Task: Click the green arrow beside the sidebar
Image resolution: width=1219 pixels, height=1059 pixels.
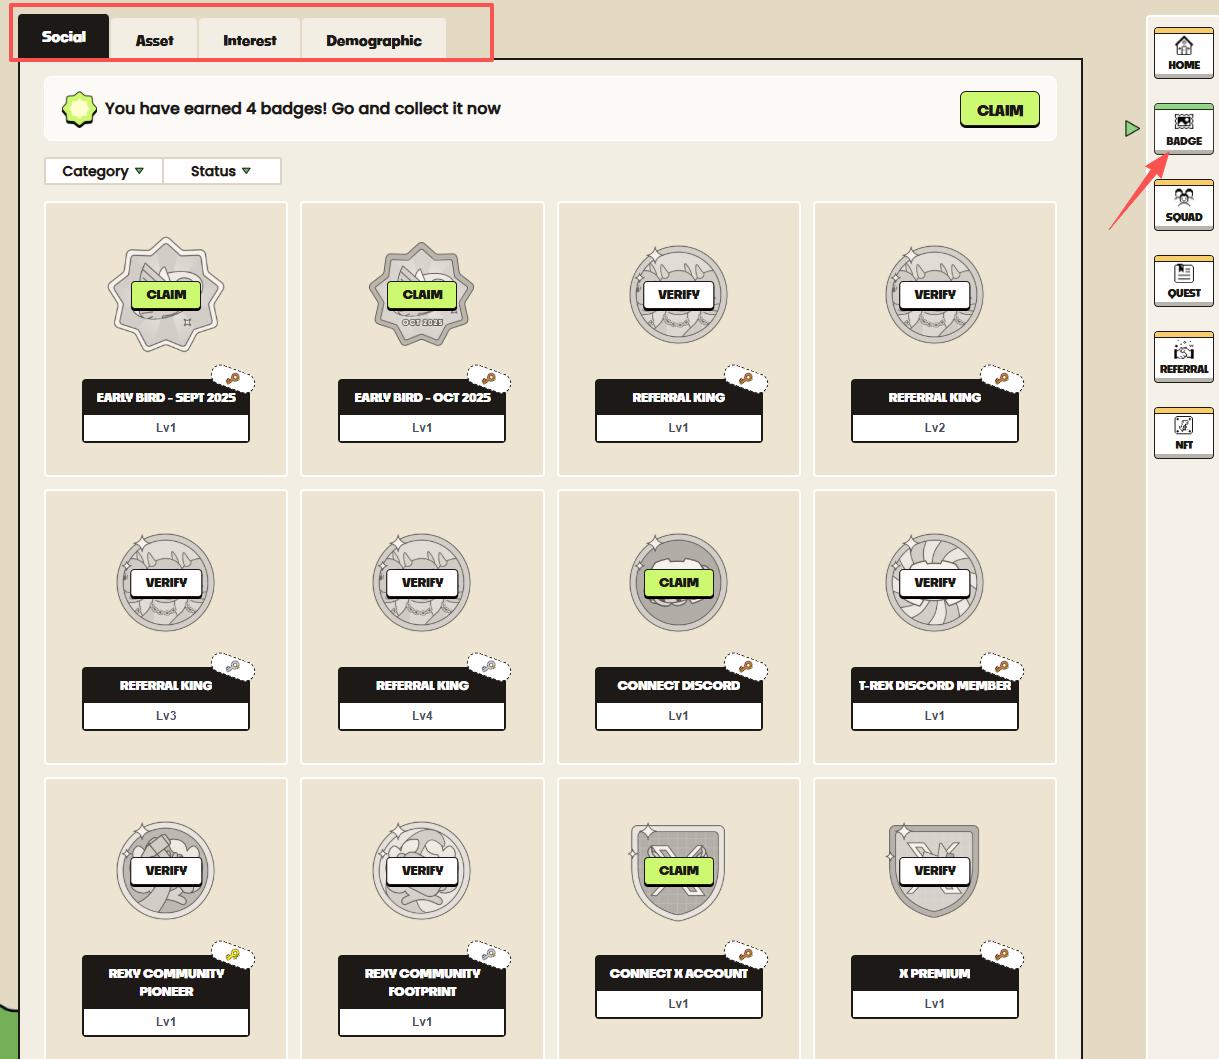Action: pyautogui.click(x=1132, y=129)
